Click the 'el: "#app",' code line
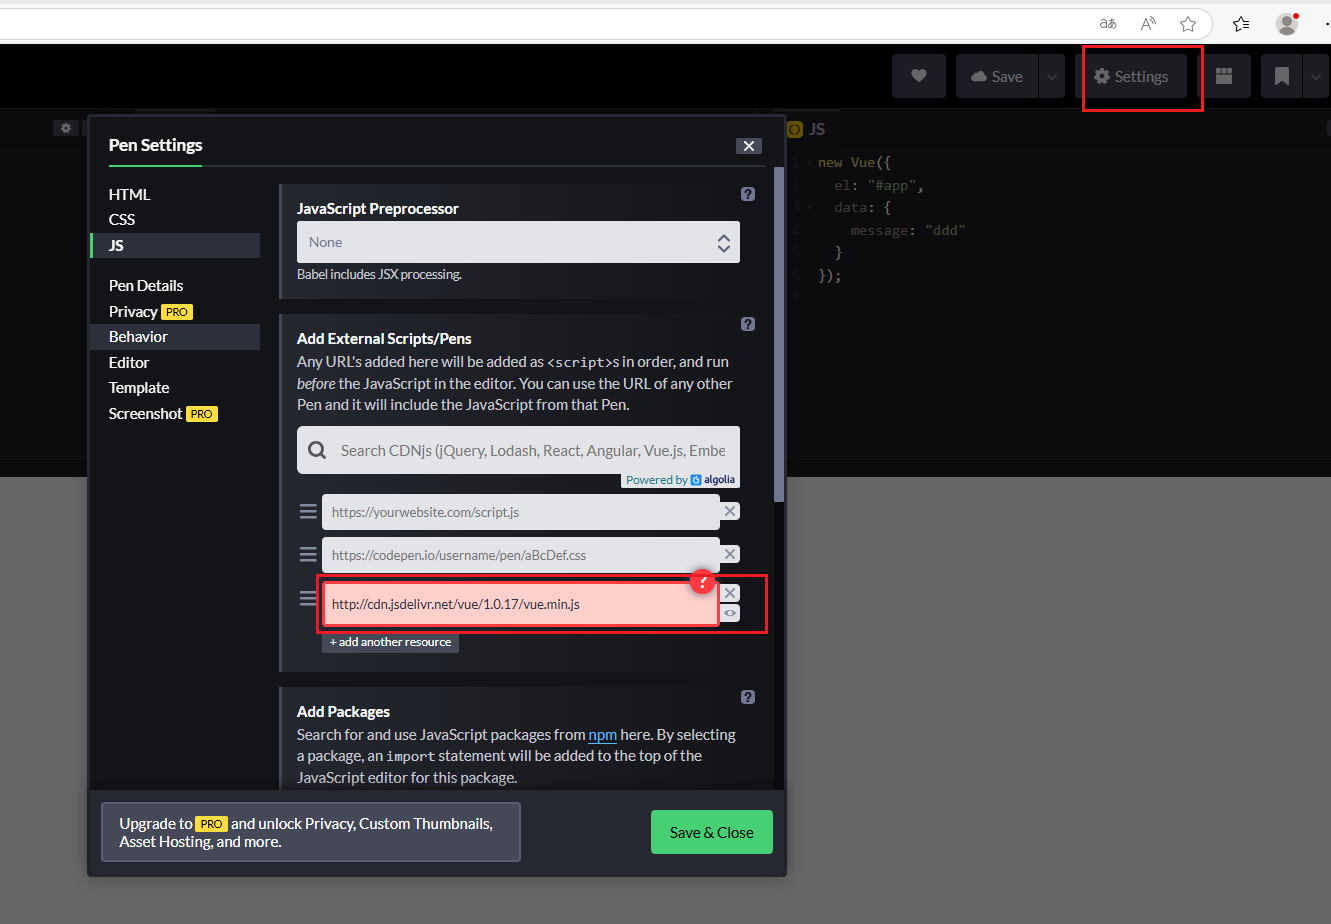 [880, 185]
